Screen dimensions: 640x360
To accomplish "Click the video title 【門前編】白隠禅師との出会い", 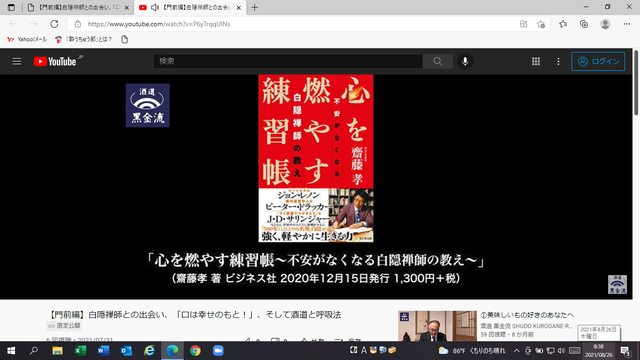I will coord(195,315).
